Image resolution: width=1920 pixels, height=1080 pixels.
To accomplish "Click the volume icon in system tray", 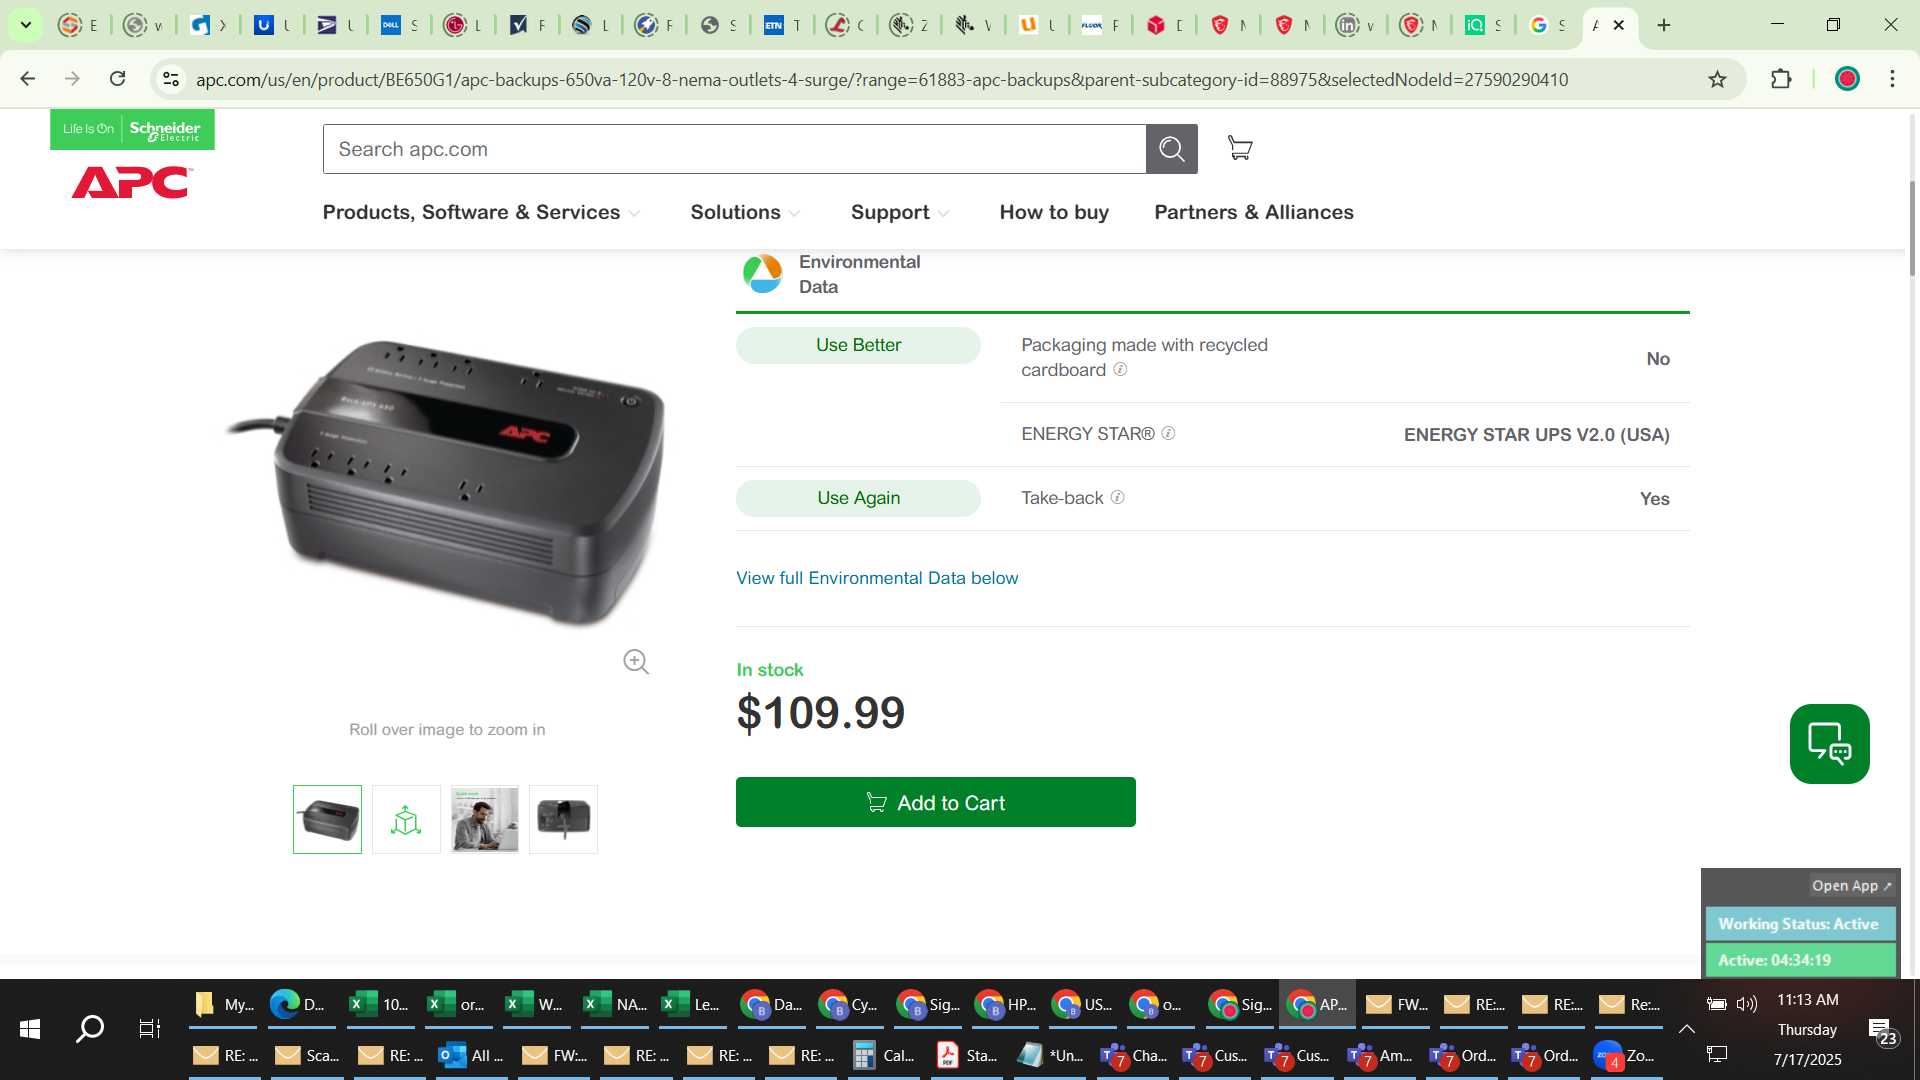I will (1746, 1004).
